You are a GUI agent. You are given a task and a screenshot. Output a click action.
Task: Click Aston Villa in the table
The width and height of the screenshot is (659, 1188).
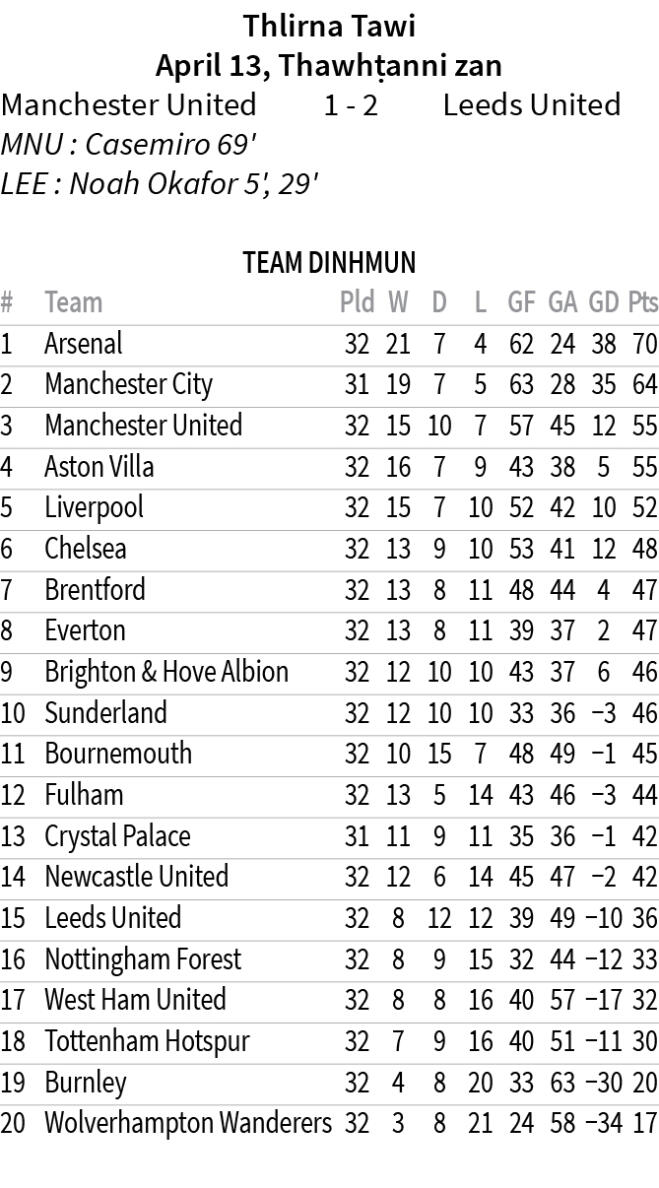pos(99,467)
